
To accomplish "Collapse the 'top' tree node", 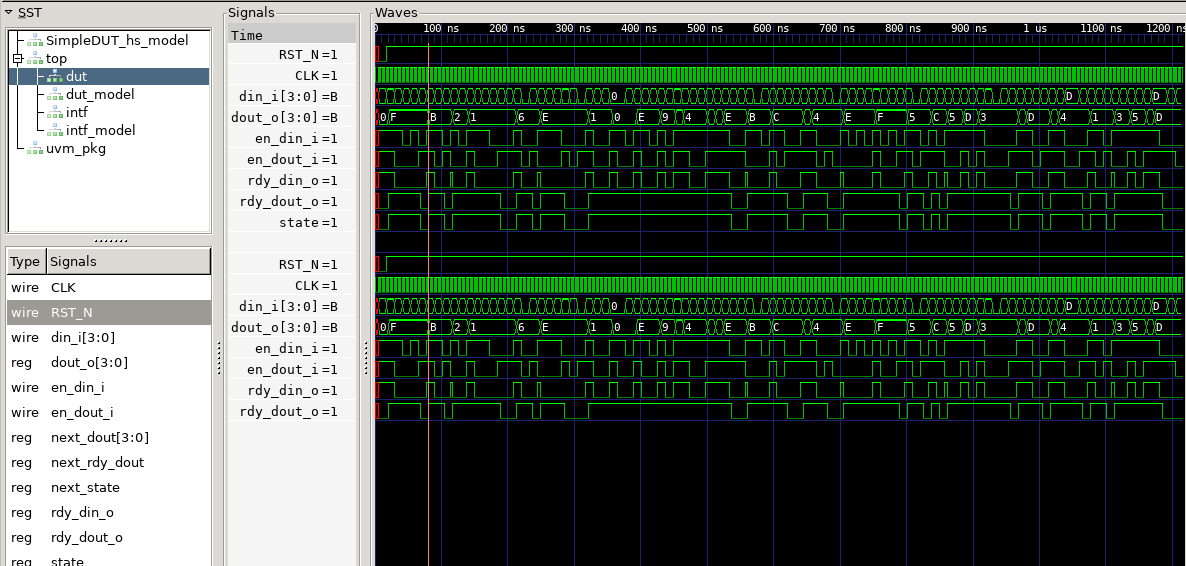I will point(18,58).
